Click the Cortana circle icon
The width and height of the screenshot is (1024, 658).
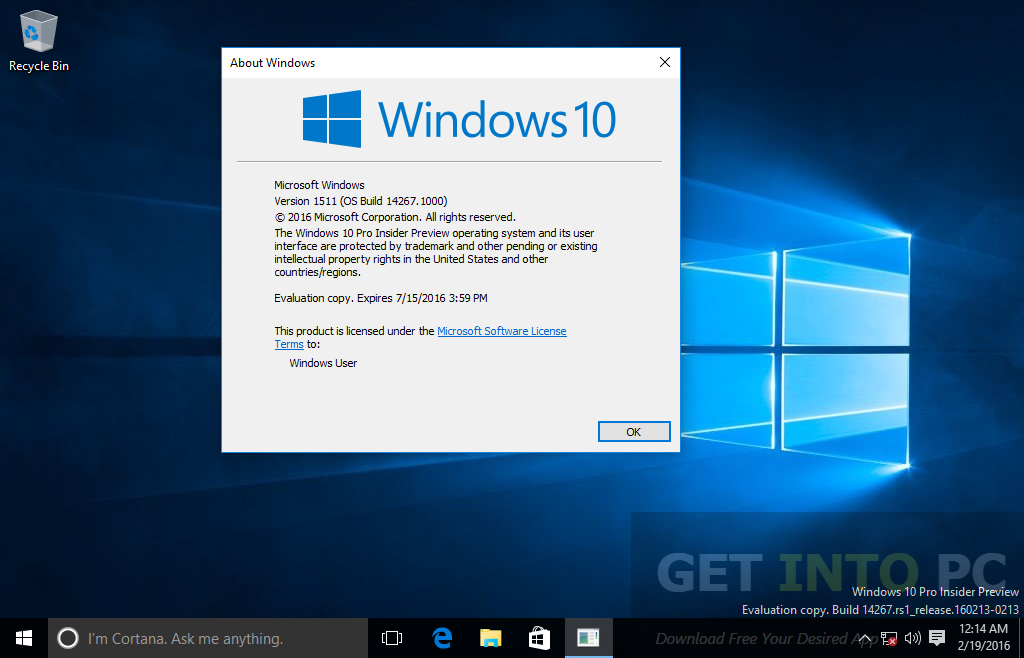coord(67,638)
